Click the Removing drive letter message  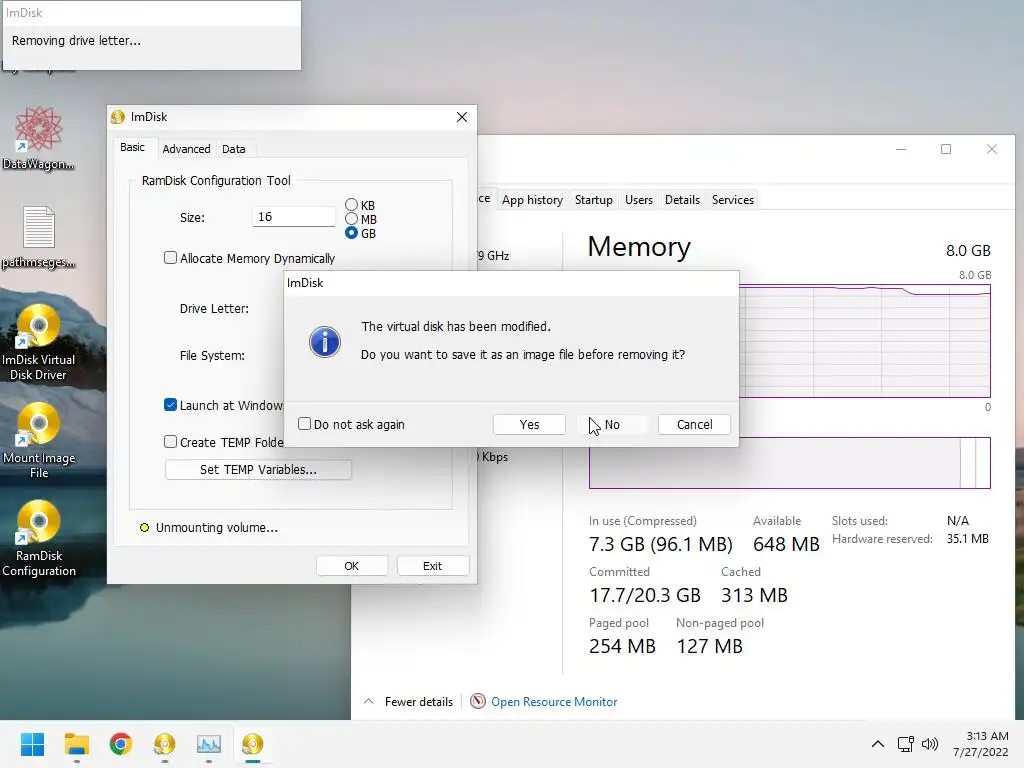(x=76, y=40)
